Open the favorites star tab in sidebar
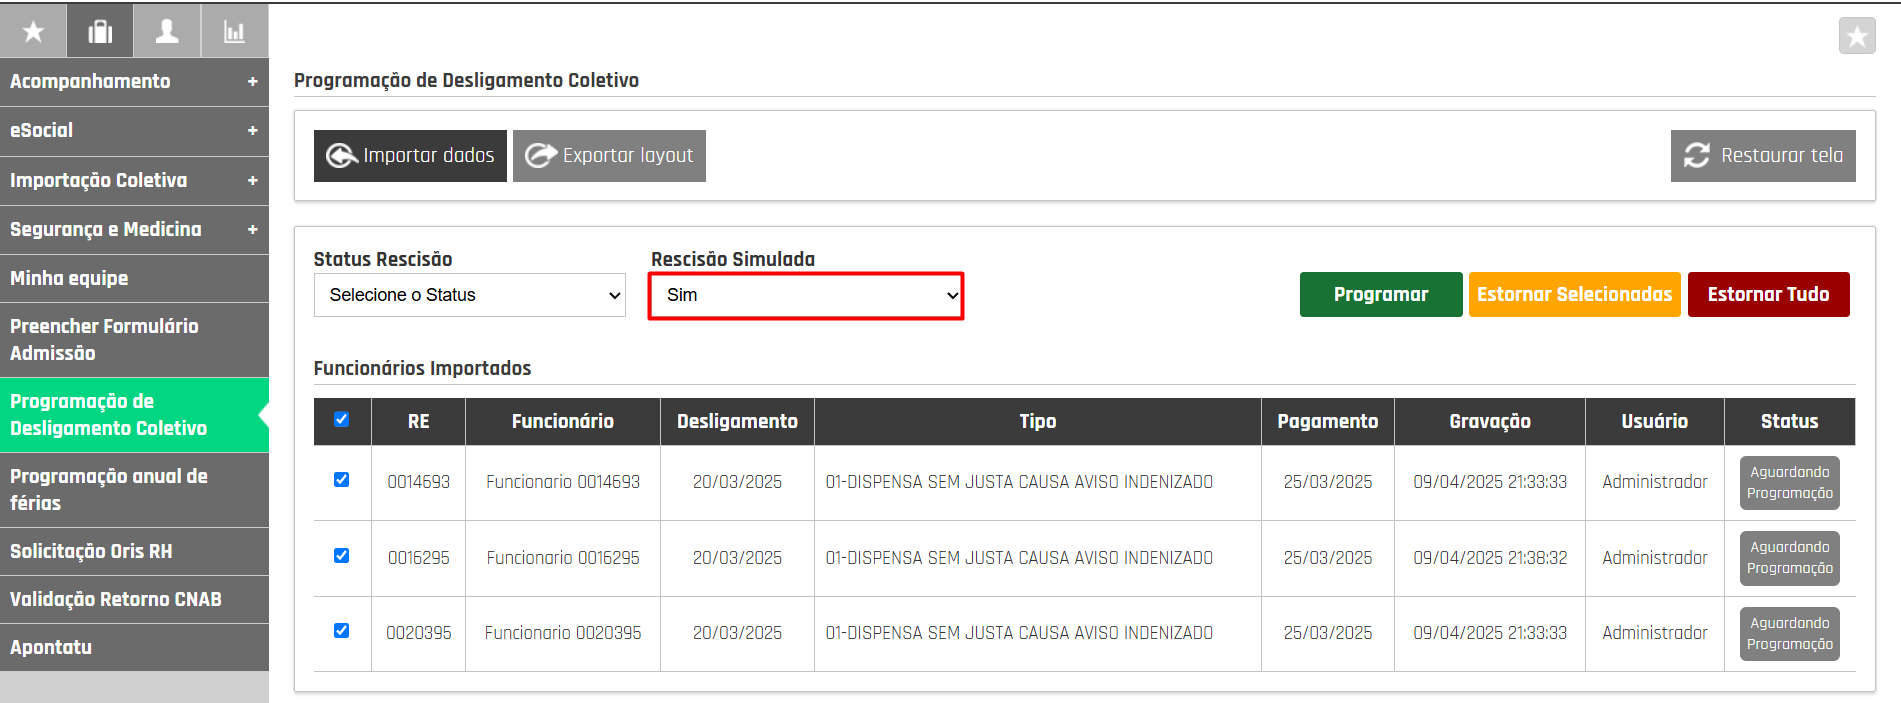Viewport: 1901px width, 703px height. [x=33, y=31]
